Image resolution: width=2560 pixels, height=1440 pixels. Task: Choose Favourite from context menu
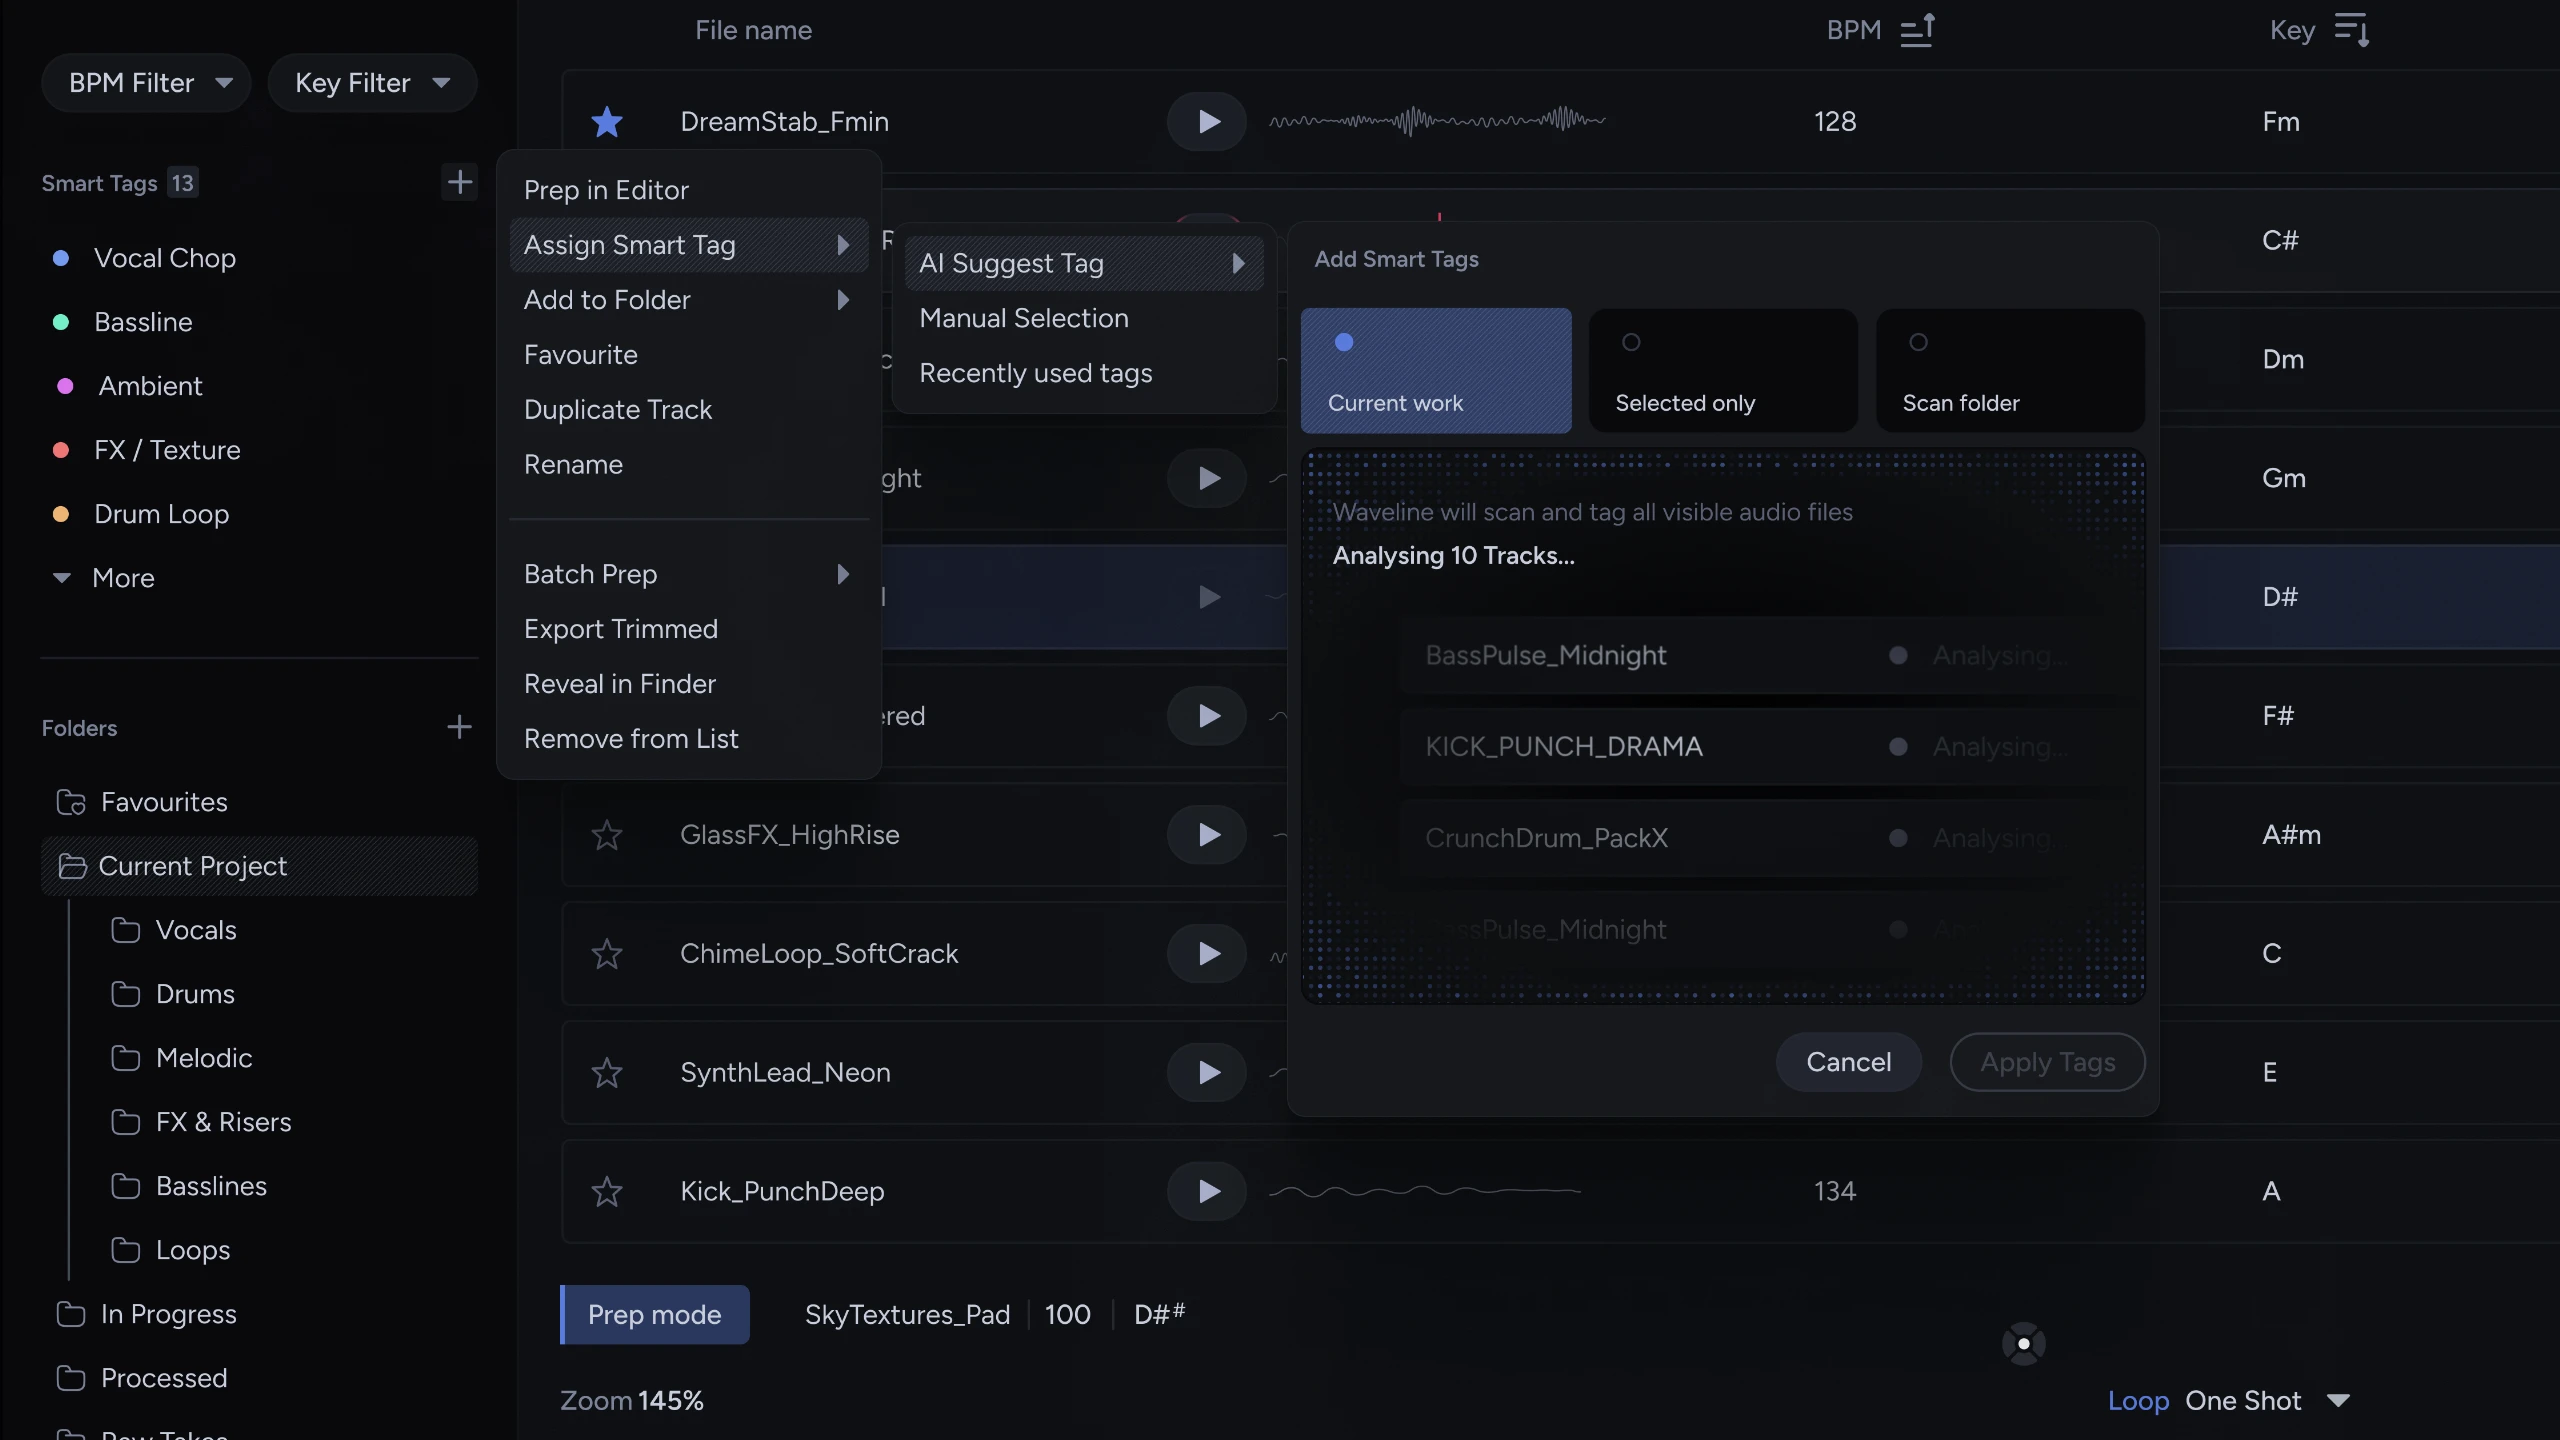point(581,355)
